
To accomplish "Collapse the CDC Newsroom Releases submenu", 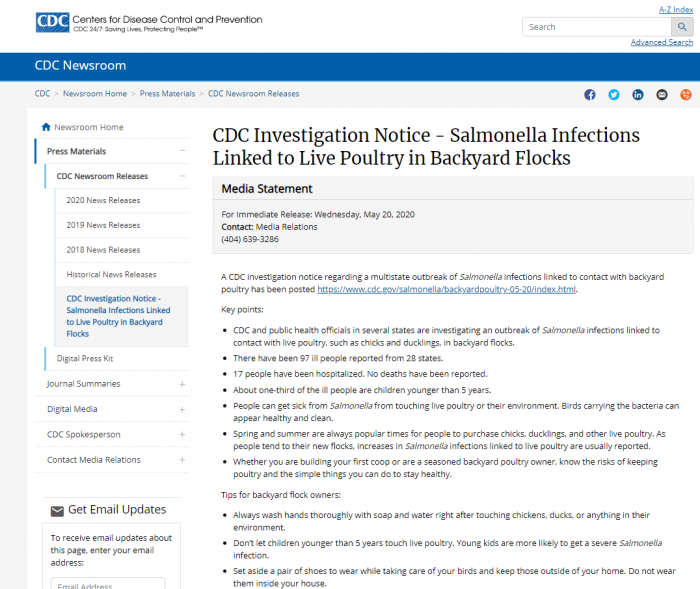I will pos(182,176).
